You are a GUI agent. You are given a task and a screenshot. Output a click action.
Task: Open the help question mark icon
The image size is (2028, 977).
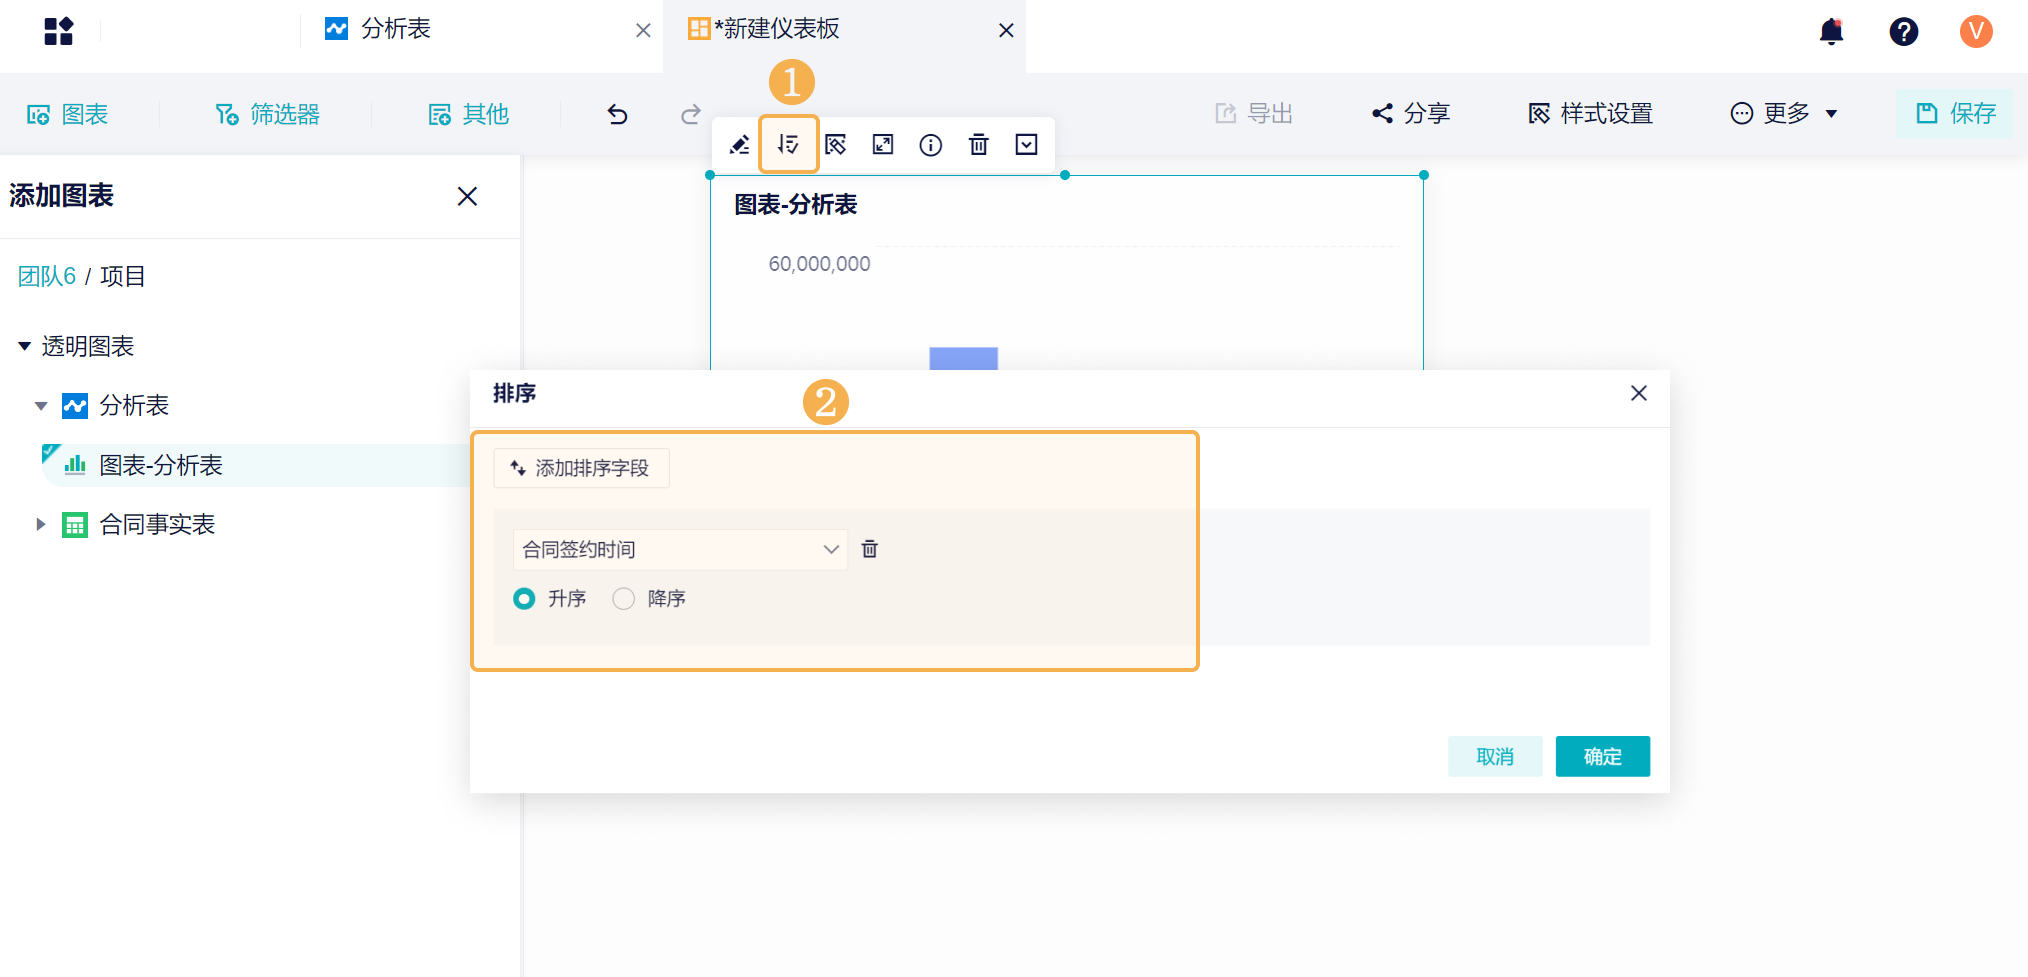[x=1903, y=31]
